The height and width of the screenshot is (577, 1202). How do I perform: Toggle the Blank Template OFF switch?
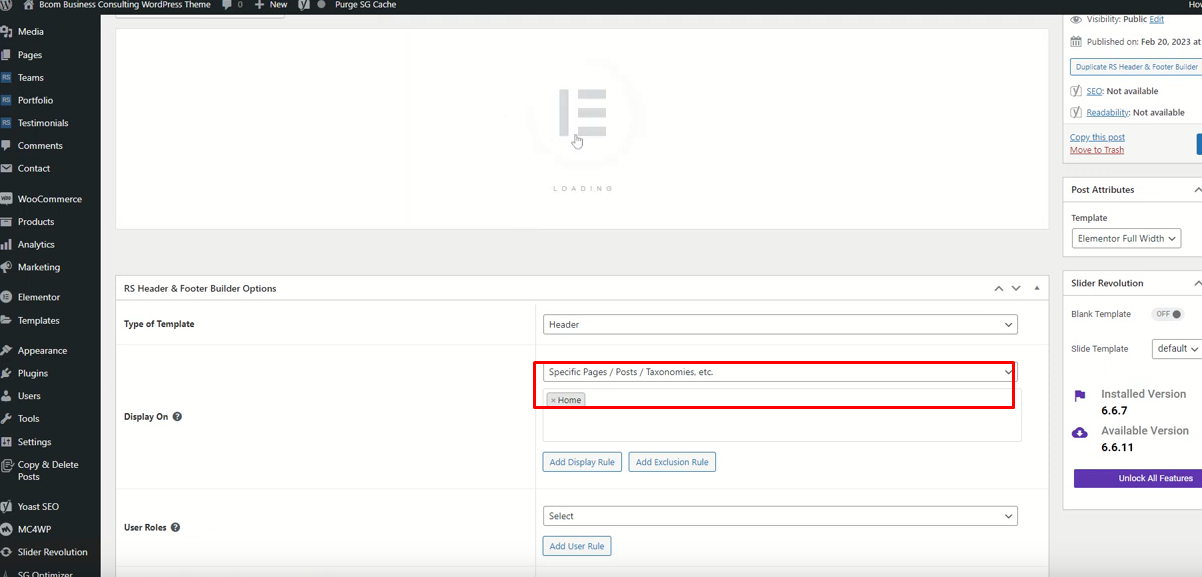(x=1167, y=314)
